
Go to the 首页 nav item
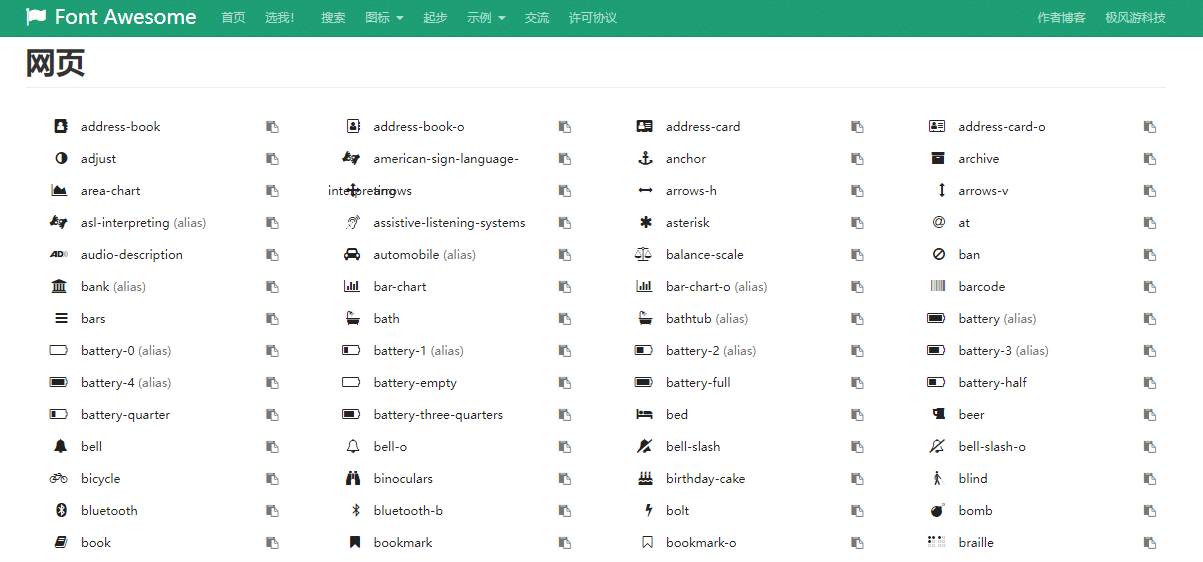[233, 18]
